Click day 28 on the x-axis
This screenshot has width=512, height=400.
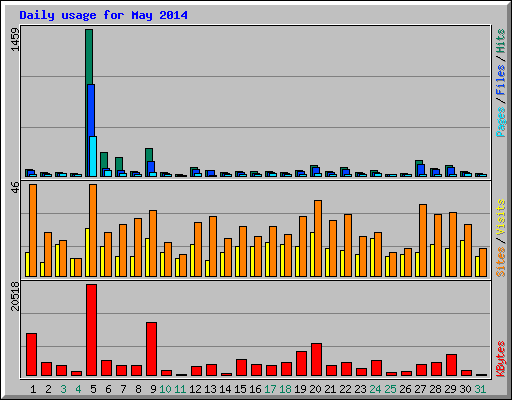click(435, 389)
